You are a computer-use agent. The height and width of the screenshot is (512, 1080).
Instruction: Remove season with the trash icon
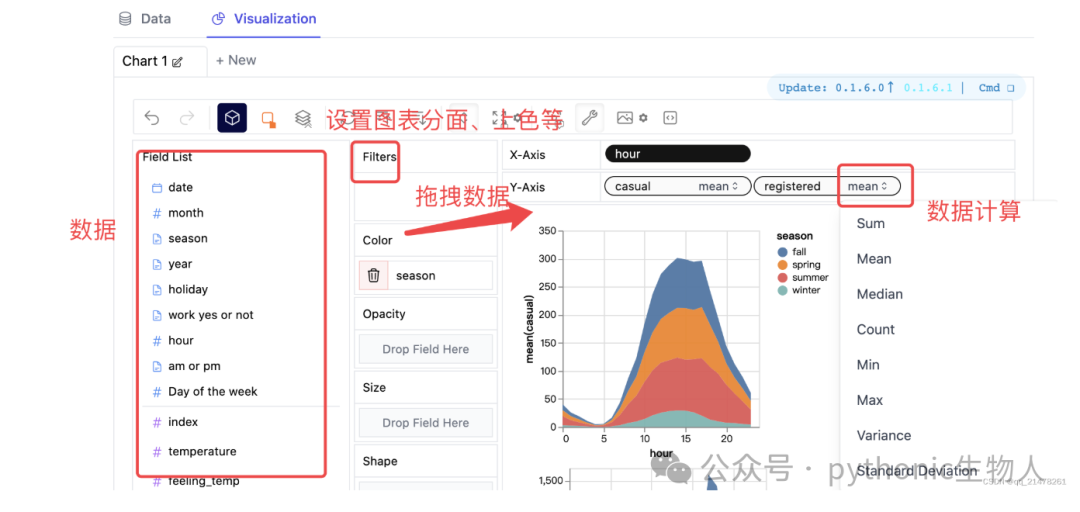point(373,276)
